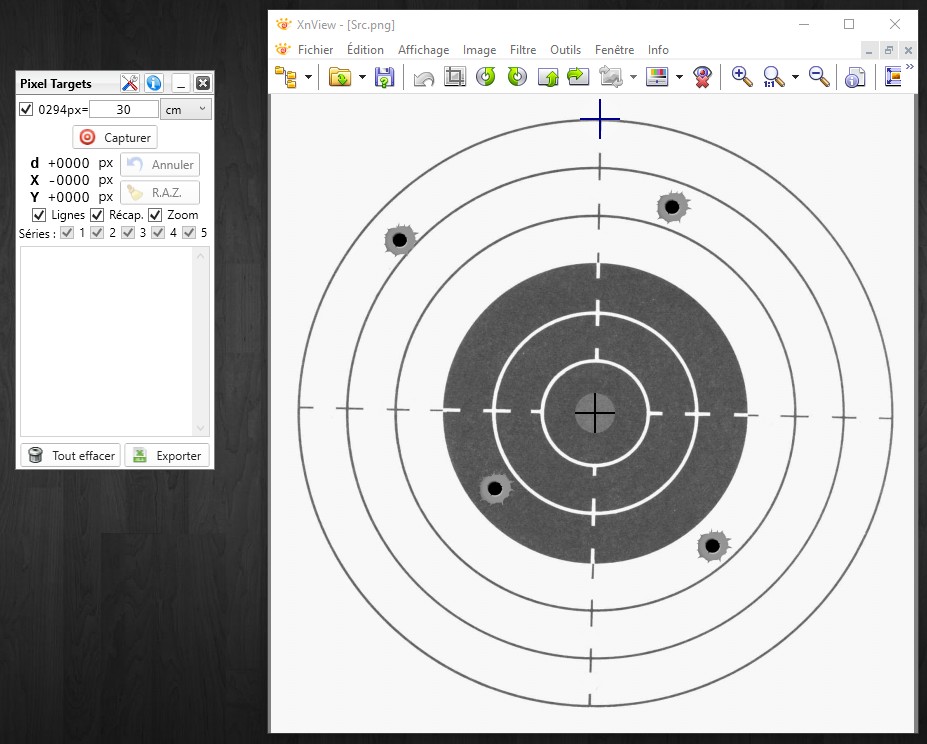Expand the open folder dropdown arrow
Image resolution: width=927 pixels, height=744 pixels.
pos(362,77)
